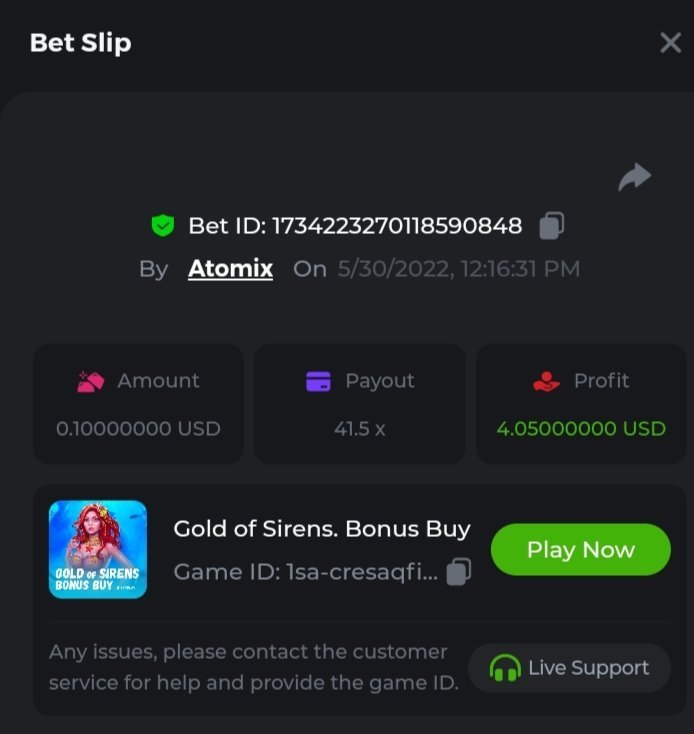Open the Atomix user profile link

[230, 269]
